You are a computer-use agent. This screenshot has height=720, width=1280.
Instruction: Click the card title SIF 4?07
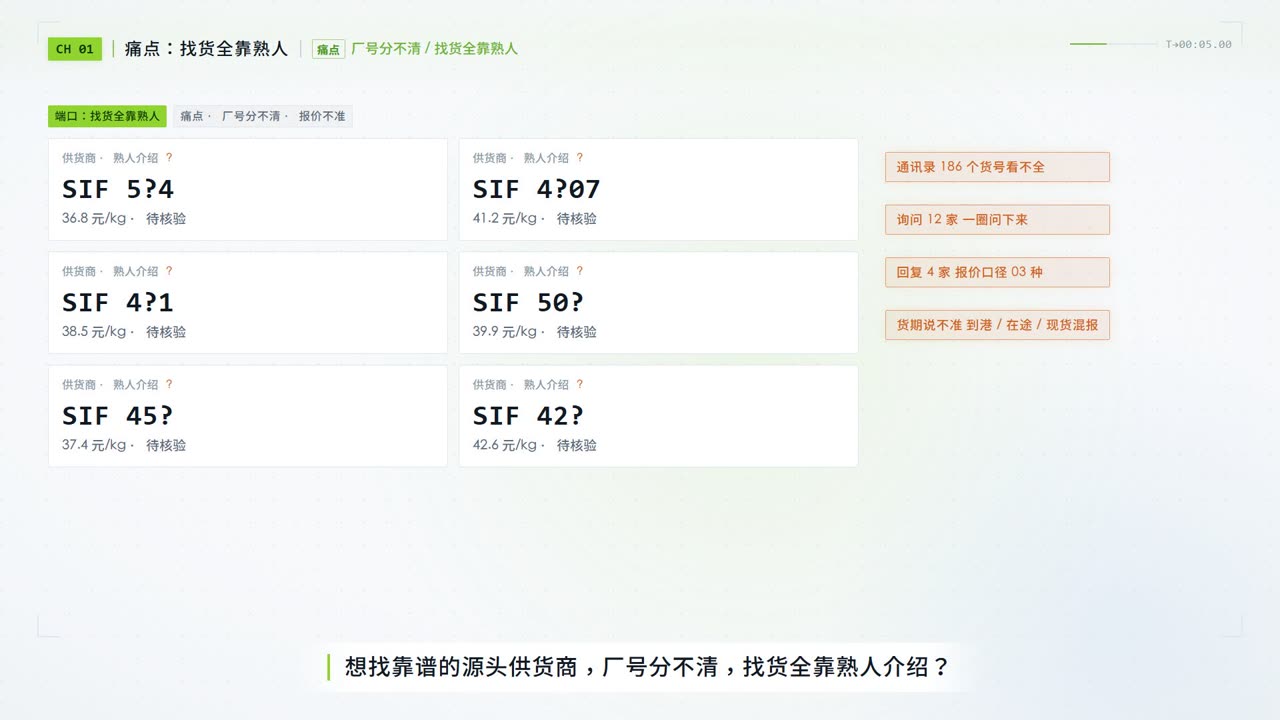[536, 189]
